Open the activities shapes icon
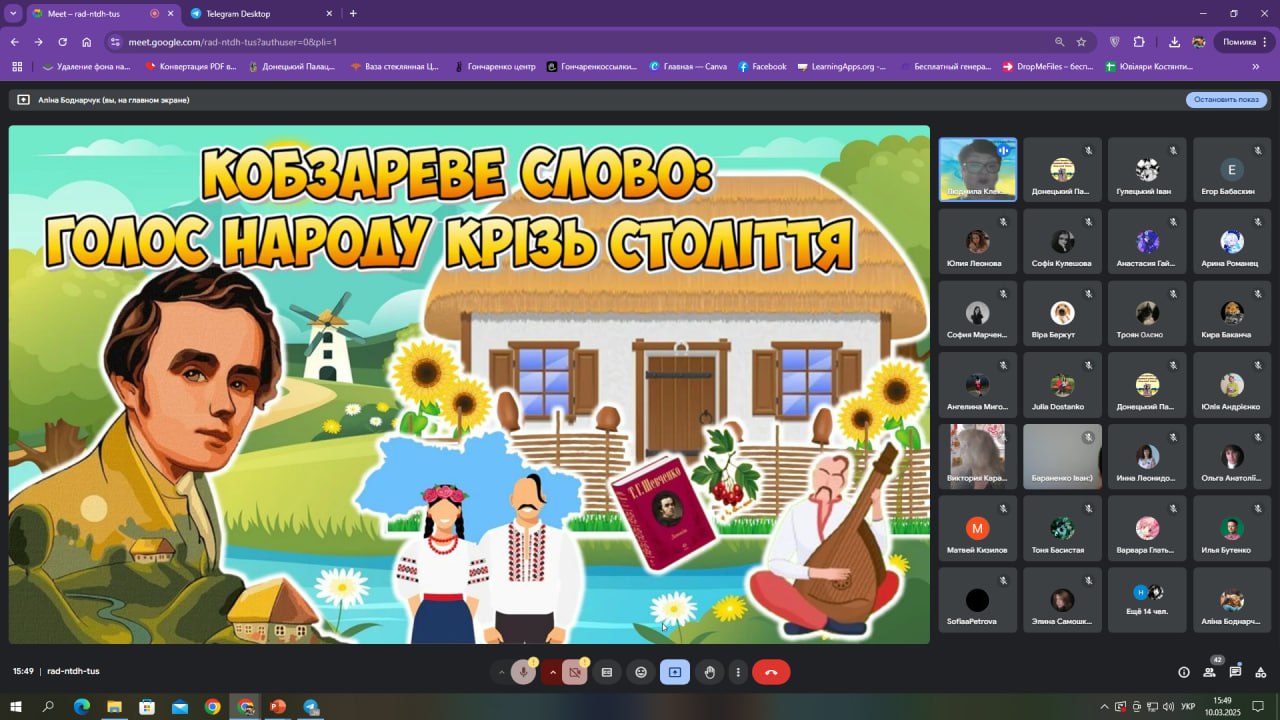The height and width of the screenshot is (720, 1280). 1261,672
